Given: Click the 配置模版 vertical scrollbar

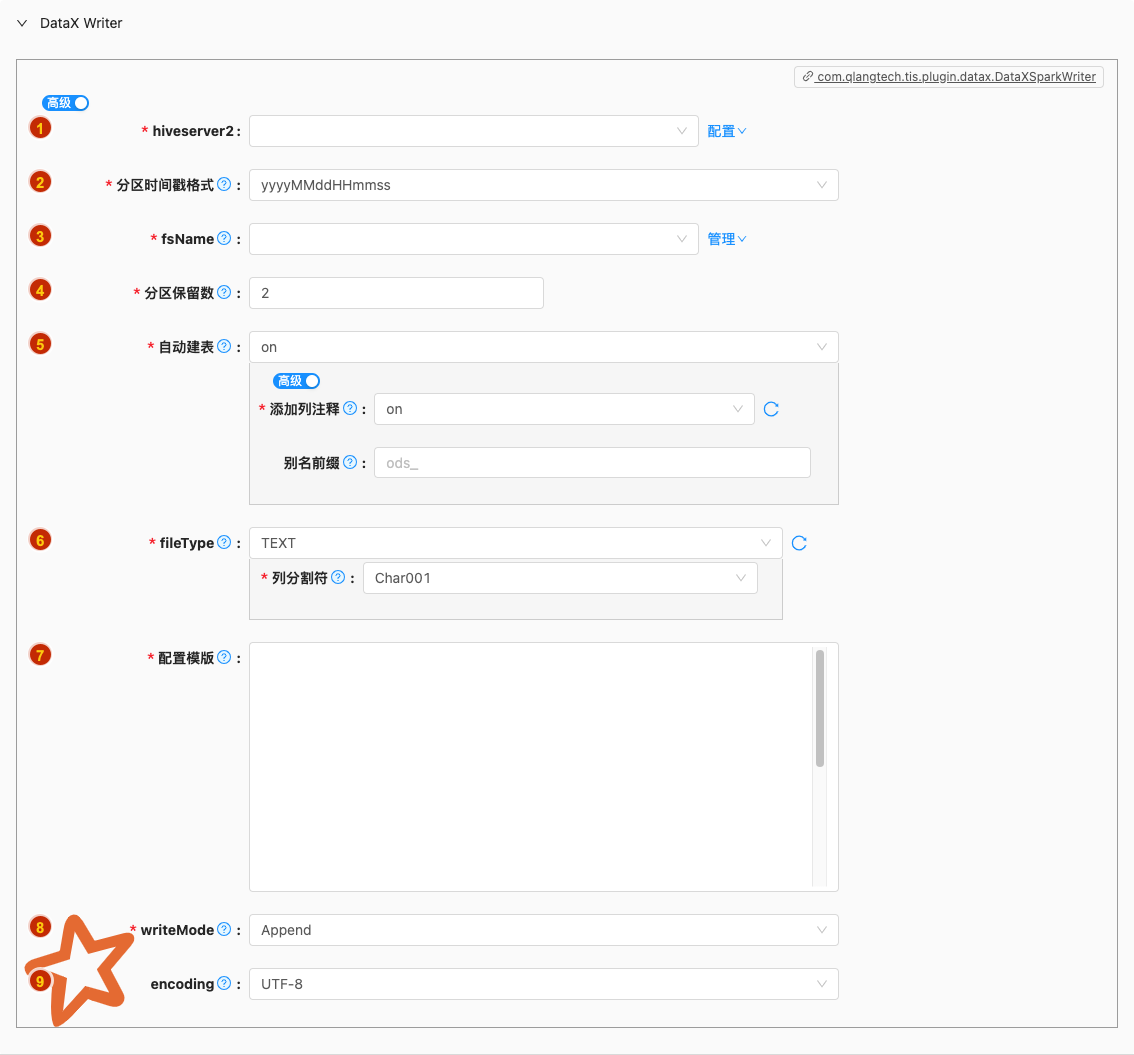Looking at the screenshot, I should (x=820, y=709).
